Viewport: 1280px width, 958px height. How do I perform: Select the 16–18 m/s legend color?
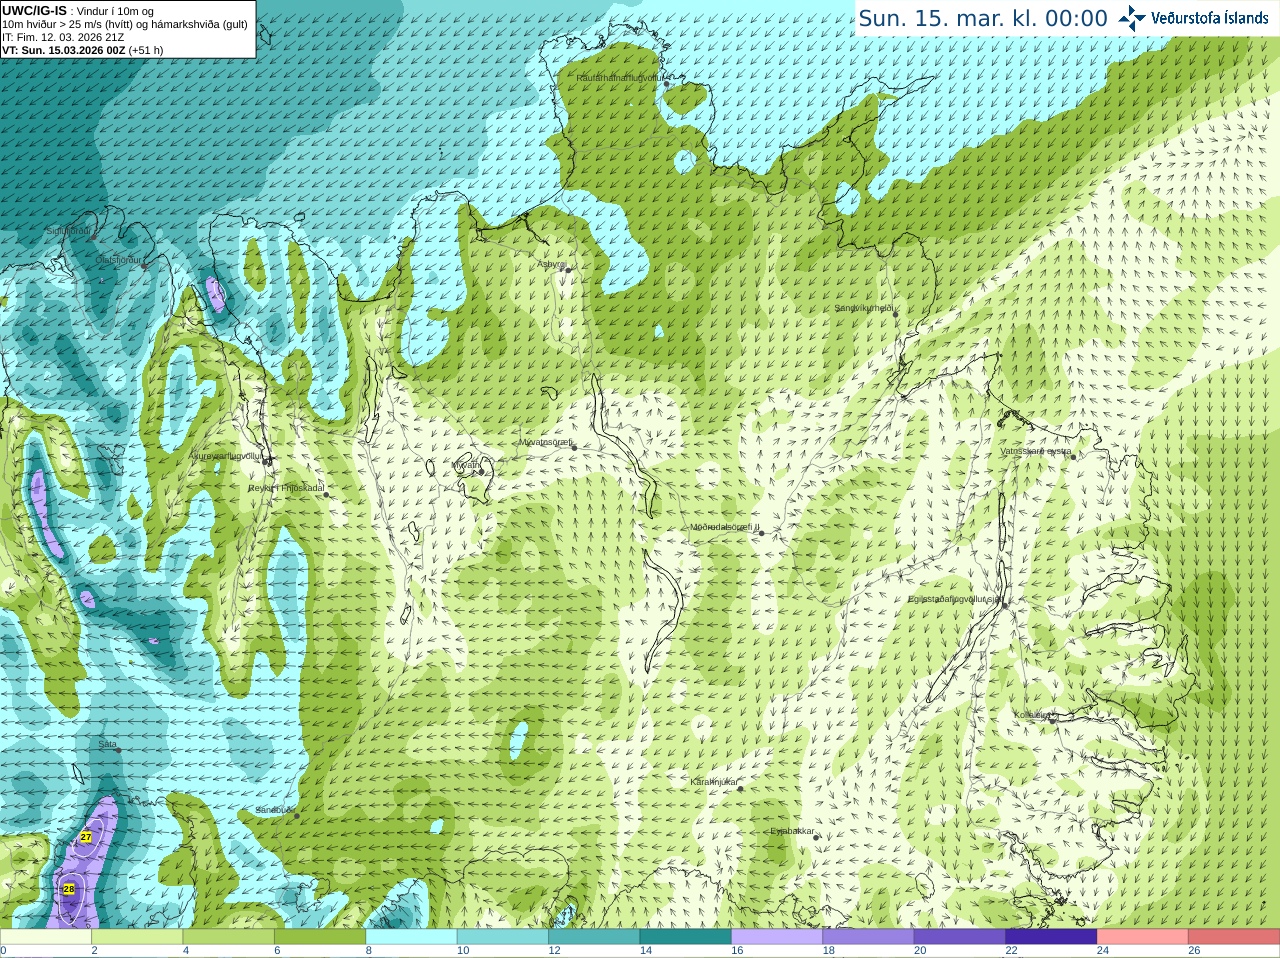click(777, 937)
